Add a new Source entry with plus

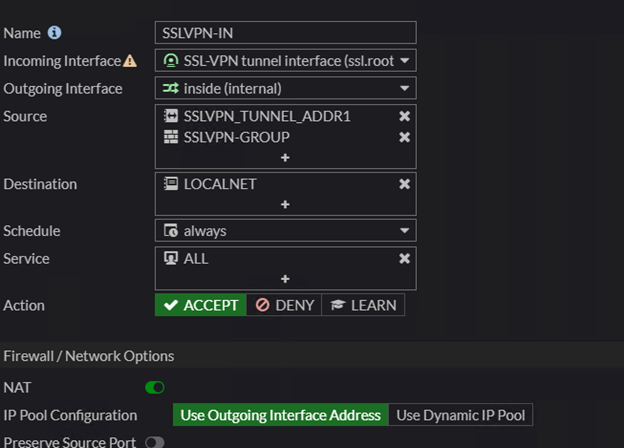point(285,158)
